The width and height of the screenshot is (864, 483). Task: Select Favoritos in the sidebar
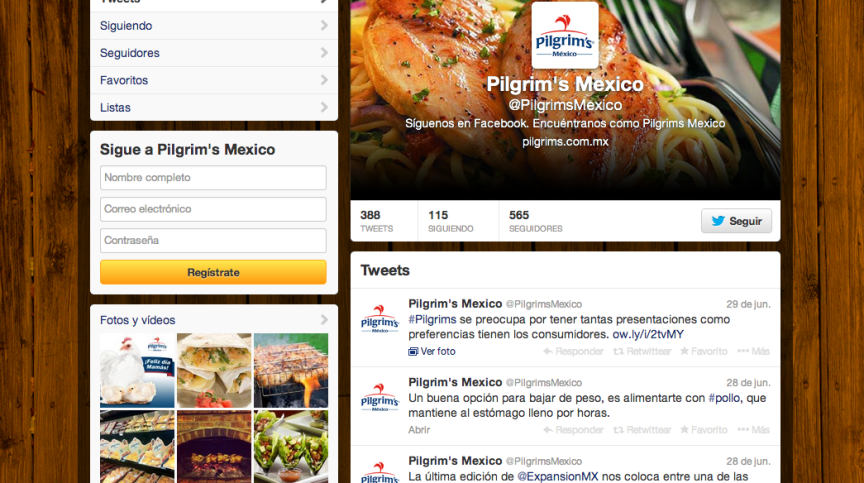tap(214, 80)
